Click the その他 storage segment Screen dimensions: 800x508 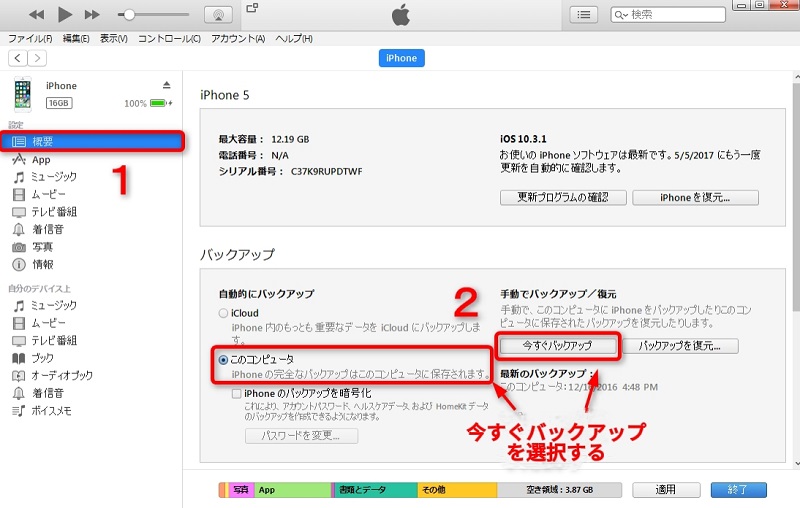coord(457,490)
